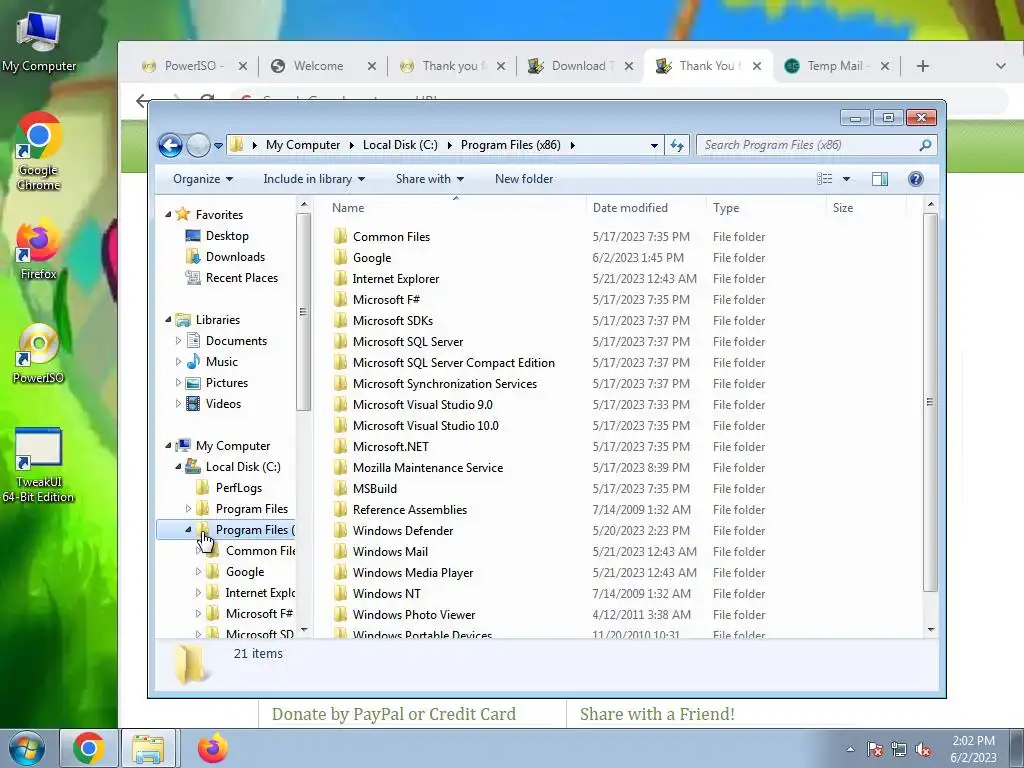Image resolution: width=1024 pixels, height=768 pixels.
Task: Collapse the Favorites tree section
Action: point(168,214)
